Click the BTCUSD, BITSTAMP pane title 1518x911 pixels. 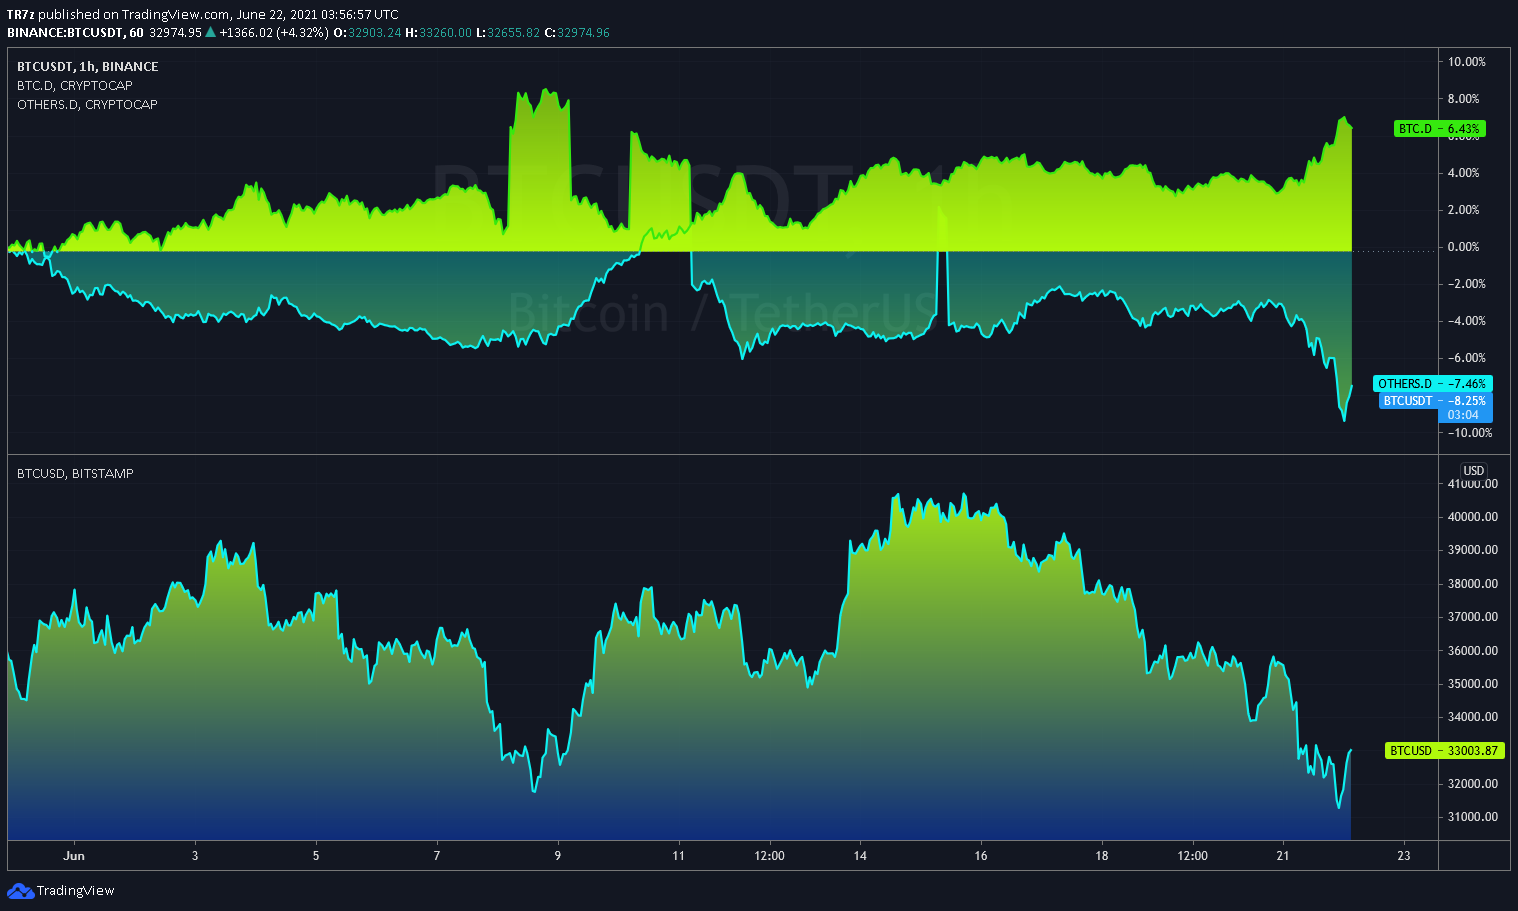(75, 474)
